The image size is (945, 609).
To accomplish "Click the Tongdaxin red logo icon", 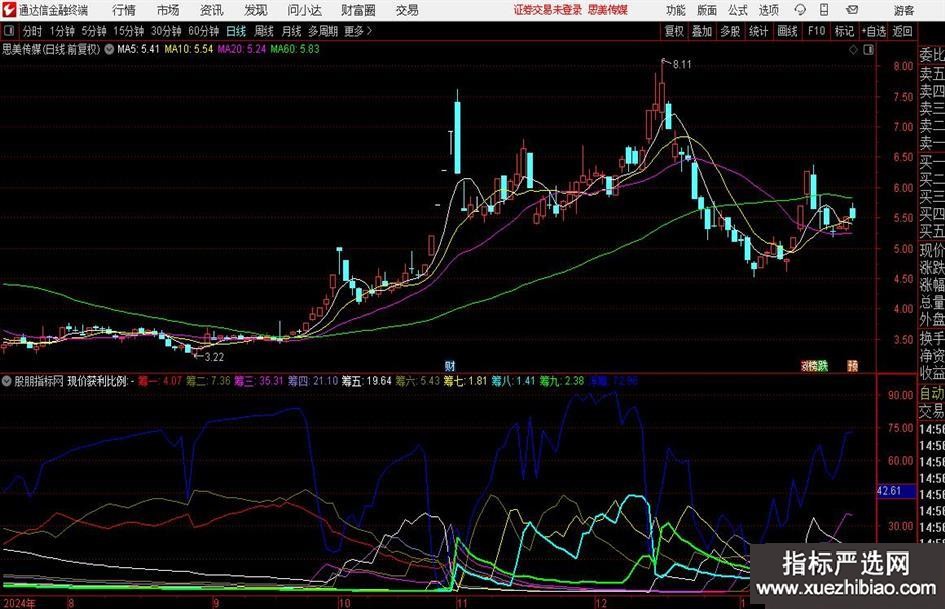I will tap(9, 10).
